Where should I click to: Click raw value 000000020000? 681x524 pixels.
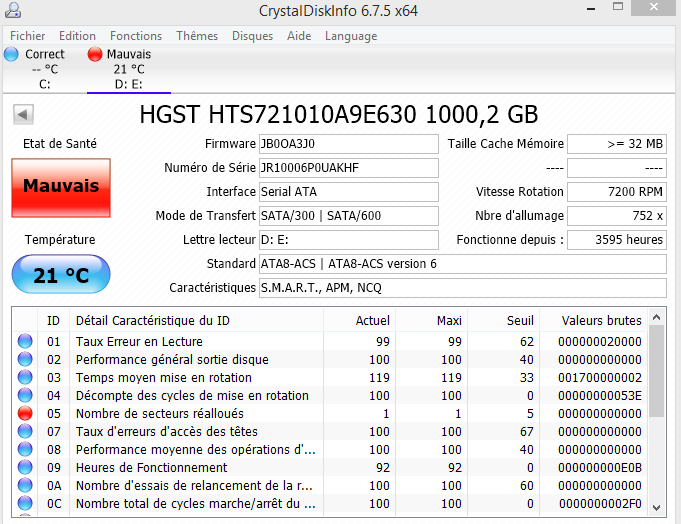tap(600, 342)
